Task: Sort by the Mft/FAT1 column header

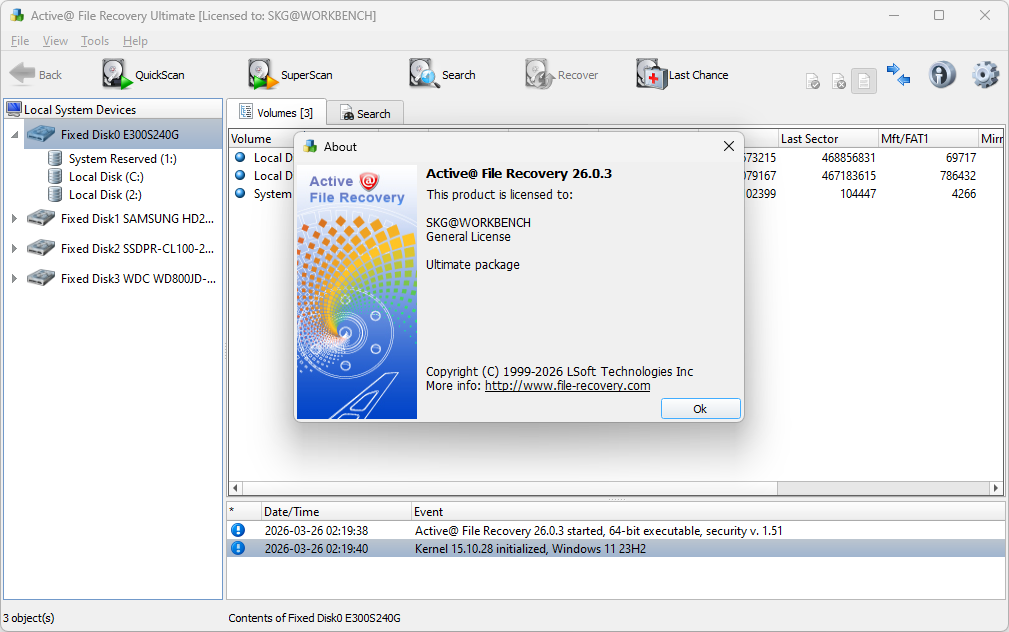Action: pos(928,138)
